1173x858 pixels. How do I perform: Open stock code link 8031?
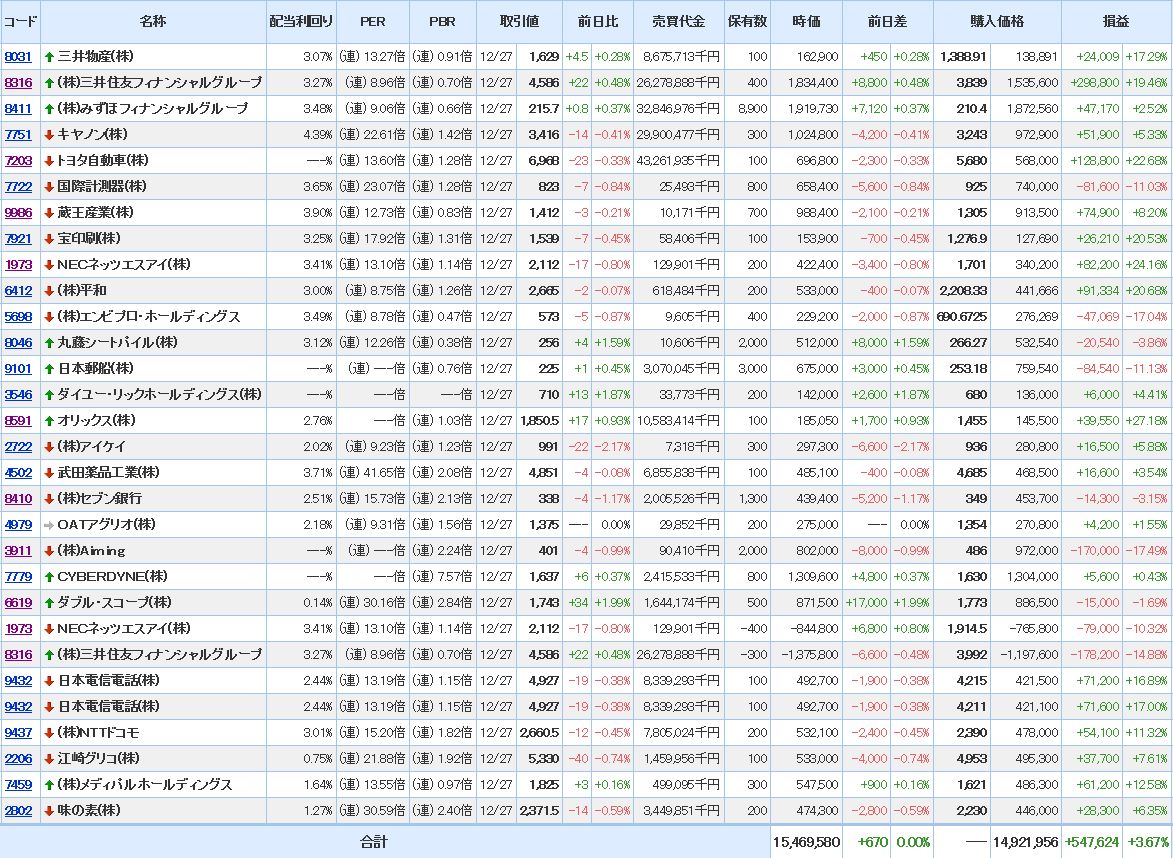(x=18, y=57)
